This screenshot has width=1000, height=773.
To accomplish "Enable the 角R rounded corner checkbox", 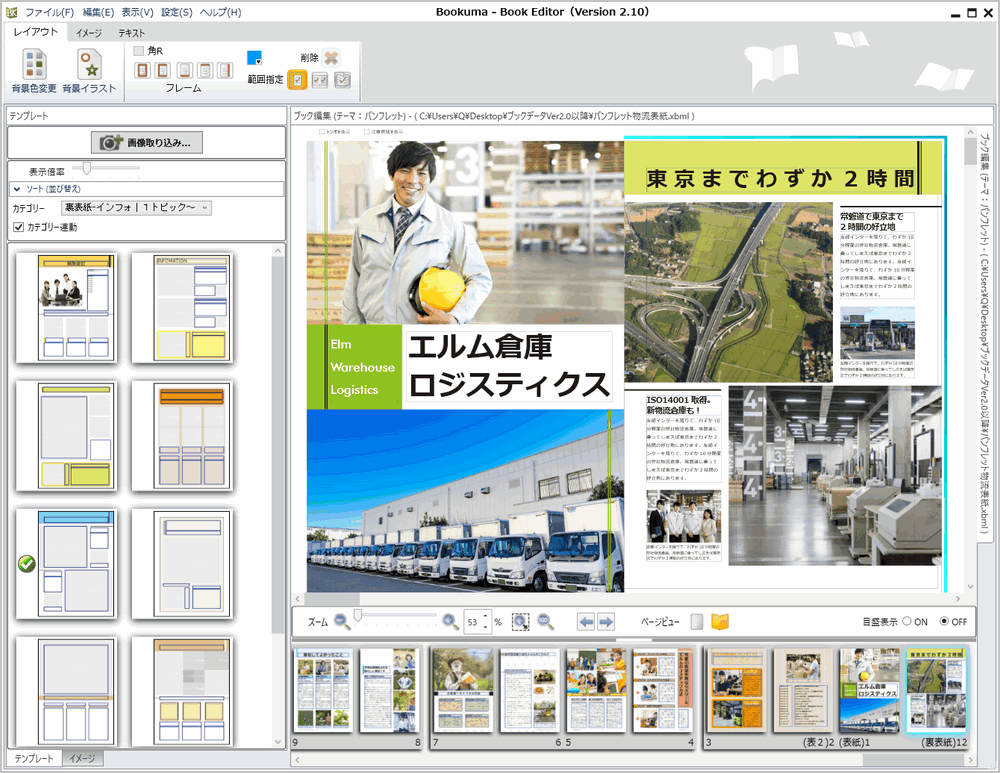I will (x=139, y=51).
